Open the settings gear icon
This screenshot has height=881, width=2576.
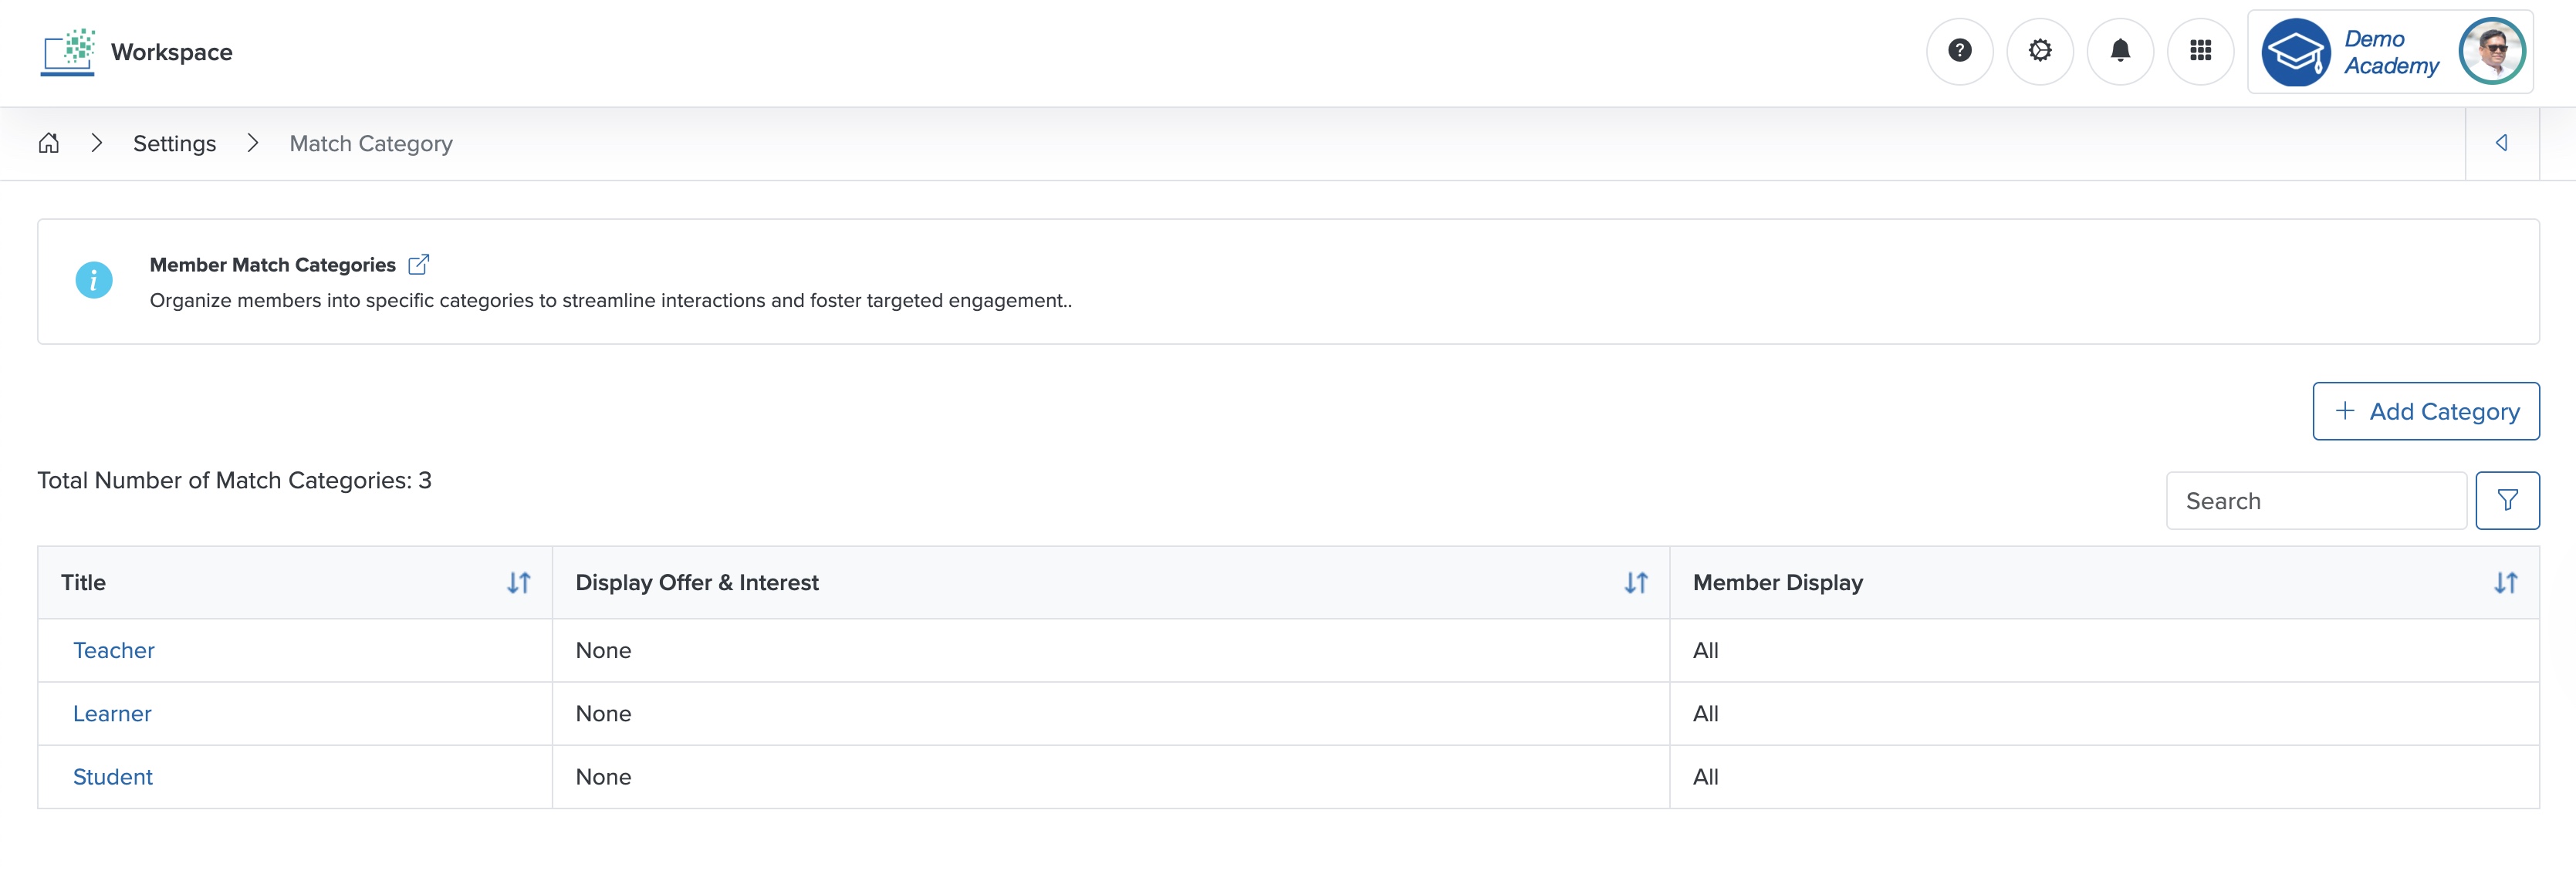[2040, 51]
